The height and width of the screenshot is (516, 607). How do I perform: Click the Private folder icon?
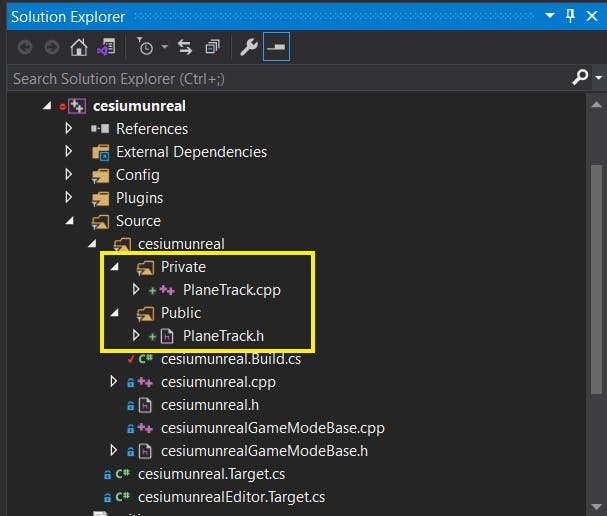click(x=146, y=267)
